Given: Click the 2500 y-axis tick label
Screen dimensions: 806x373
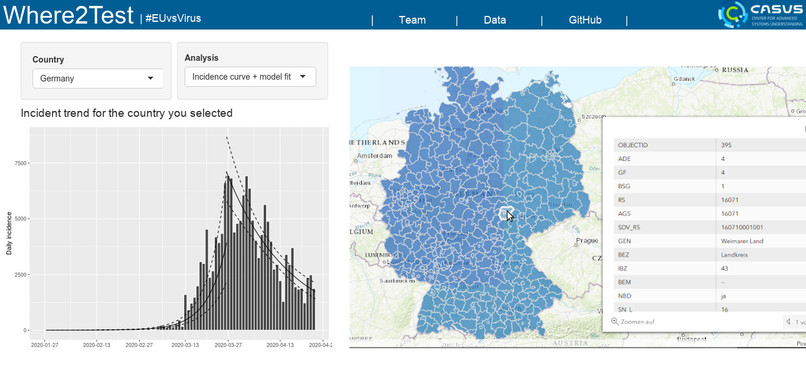Looking at the screenshot, I should coord(21,274).
